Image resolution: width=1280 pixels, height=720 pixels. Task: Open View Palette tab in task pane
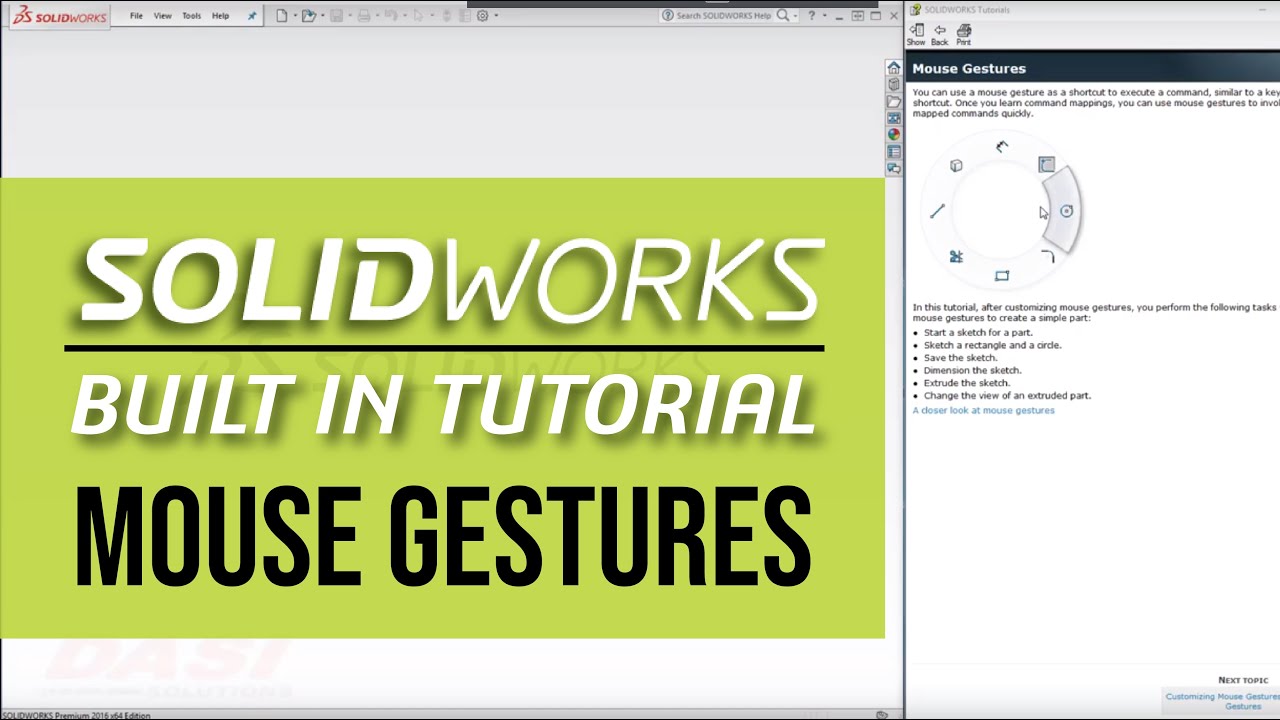(x=894, y=118)
